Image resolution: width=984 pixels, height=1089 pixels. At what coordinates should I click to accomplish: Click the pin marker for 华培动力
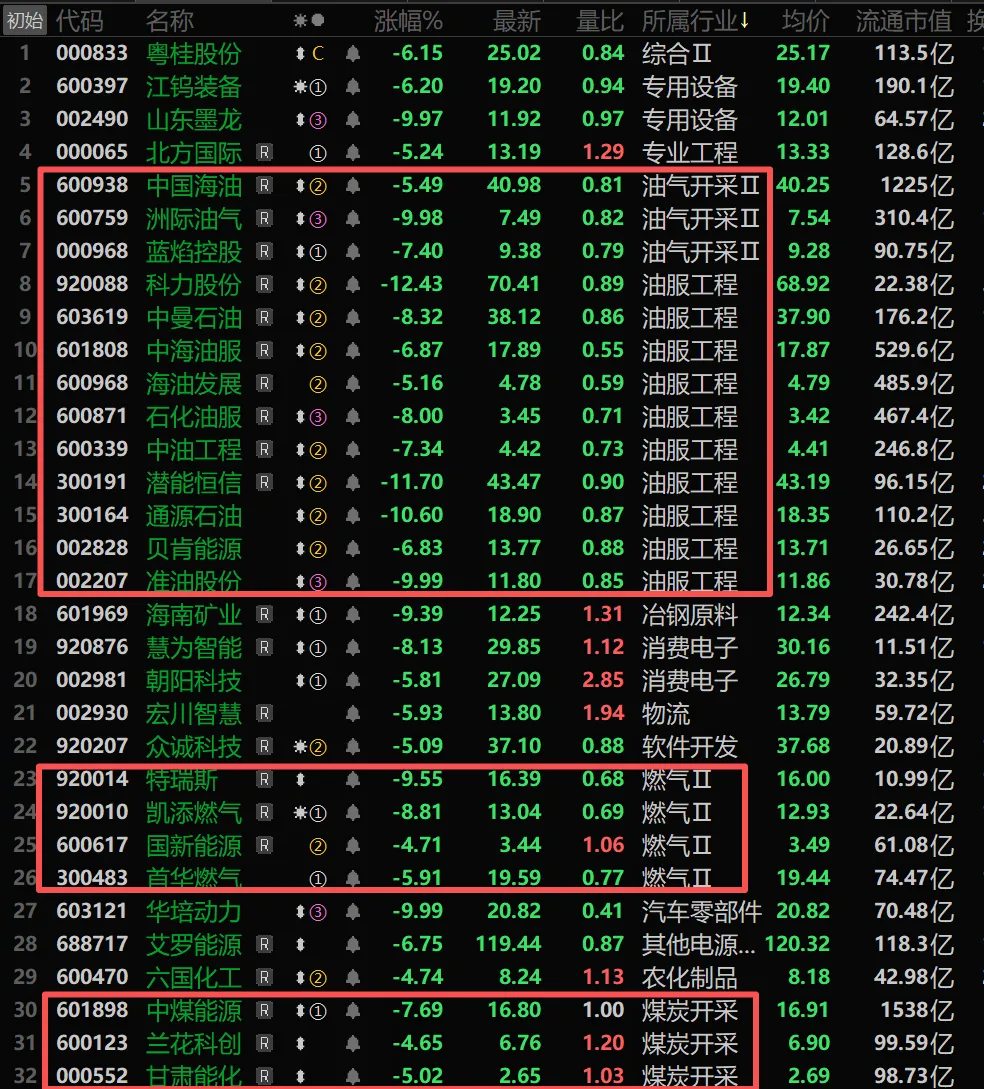point(300,912)
